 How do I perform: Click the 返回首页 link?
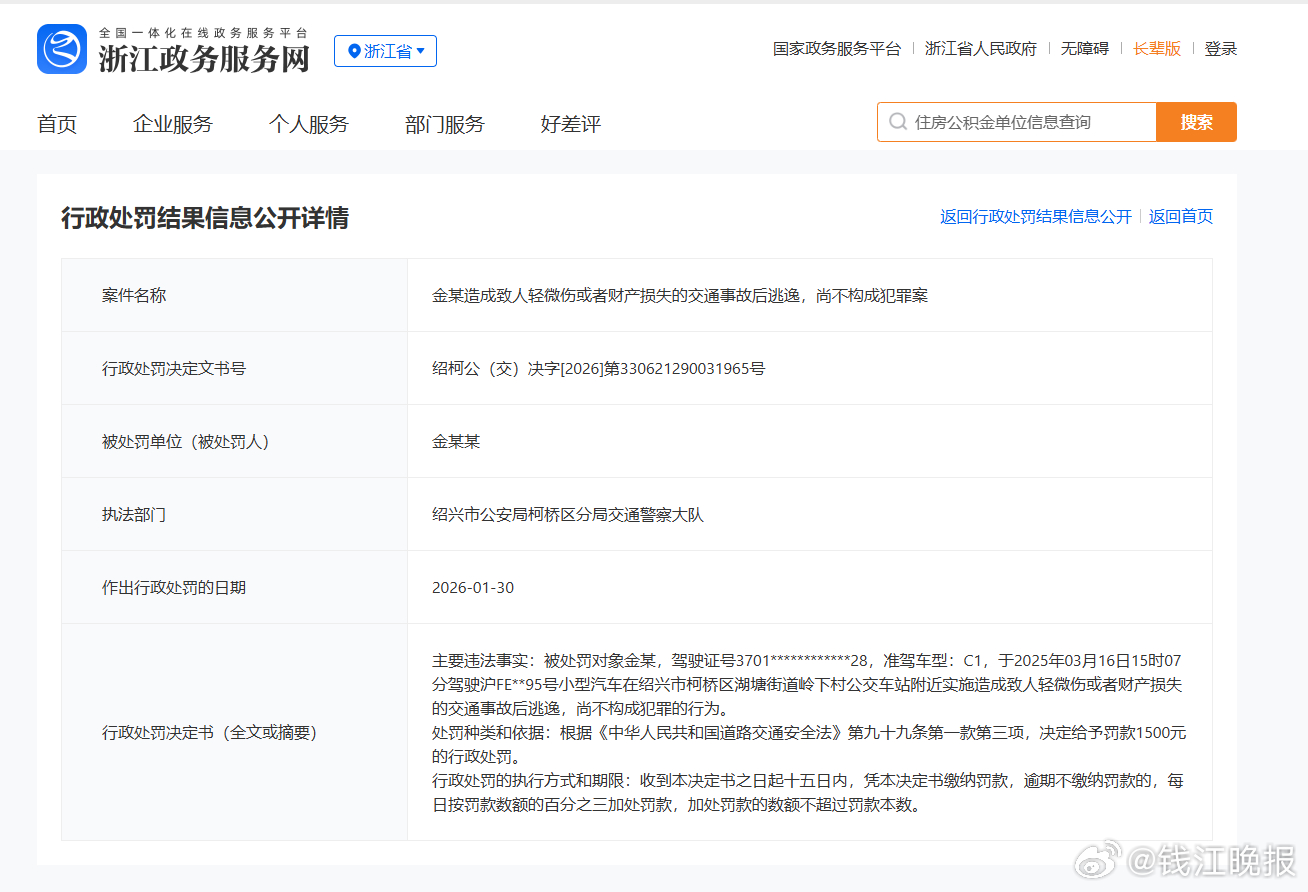[1181, 216]
